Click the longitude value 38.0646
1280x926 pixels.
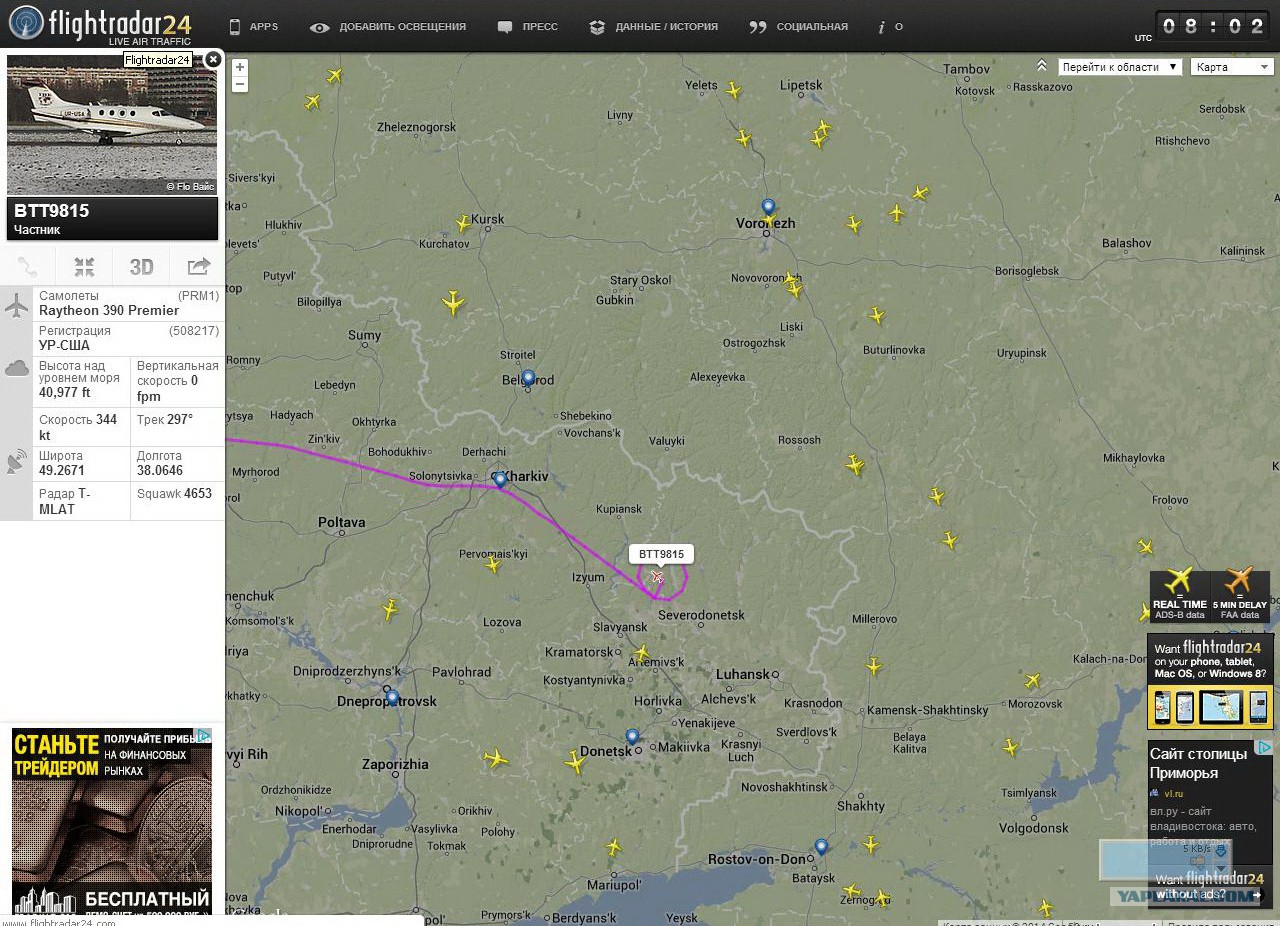pyautogui.click(x=160, y=471)
